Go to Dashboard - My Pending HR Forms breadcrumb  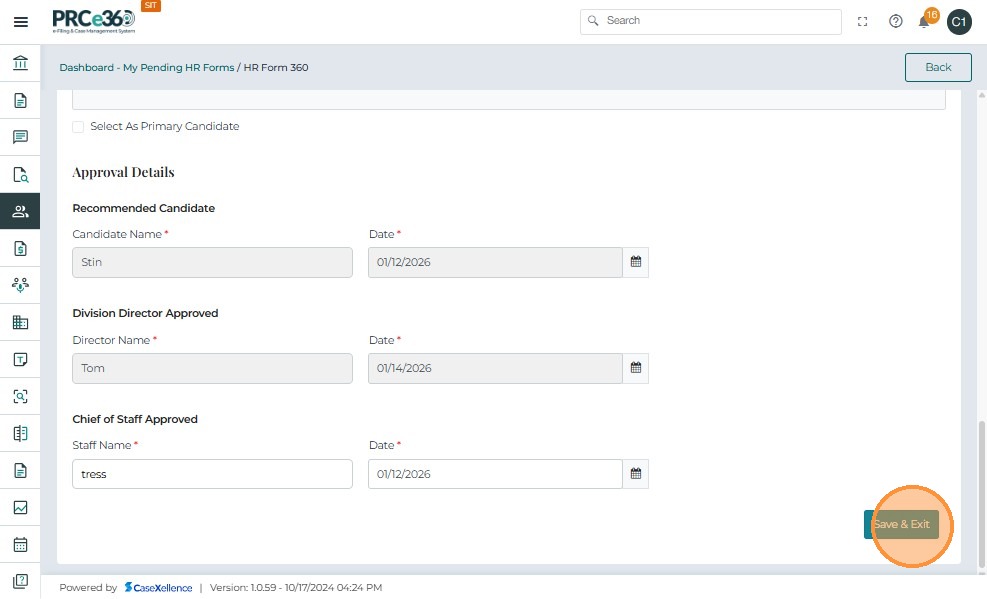click(146, 68)
